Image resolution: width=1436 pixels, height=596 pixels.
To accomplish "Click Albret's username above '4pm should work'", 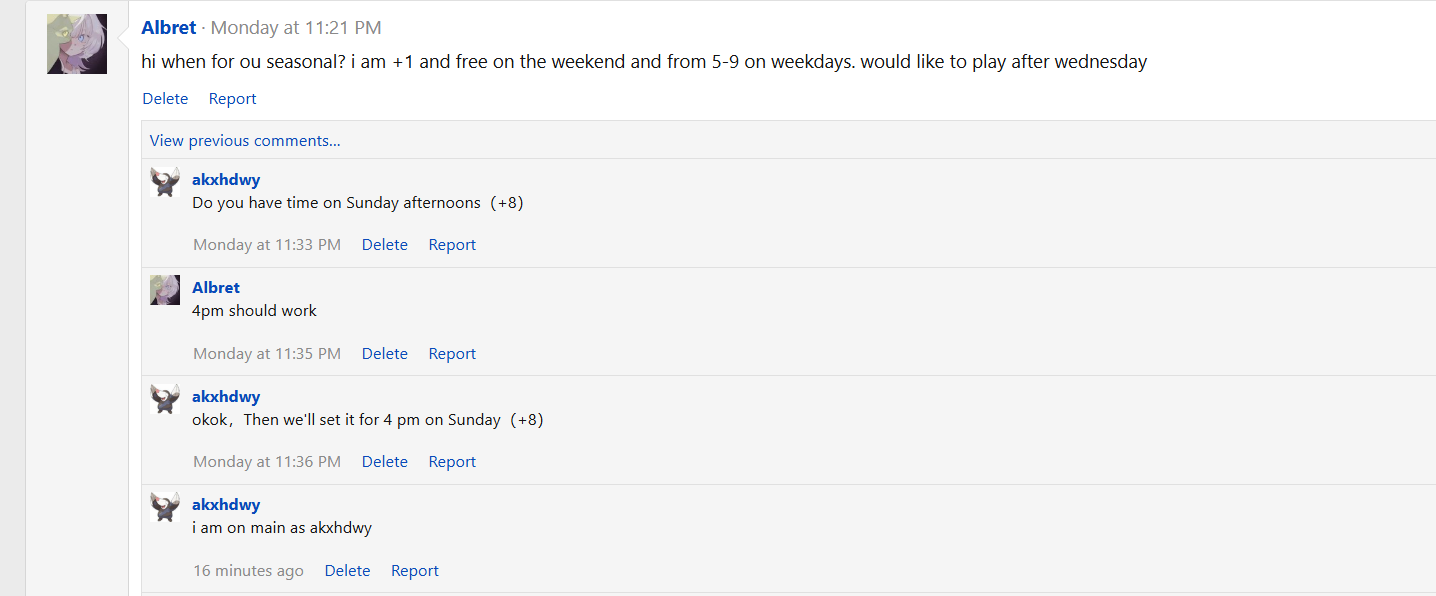I will [x=216, y=288].
